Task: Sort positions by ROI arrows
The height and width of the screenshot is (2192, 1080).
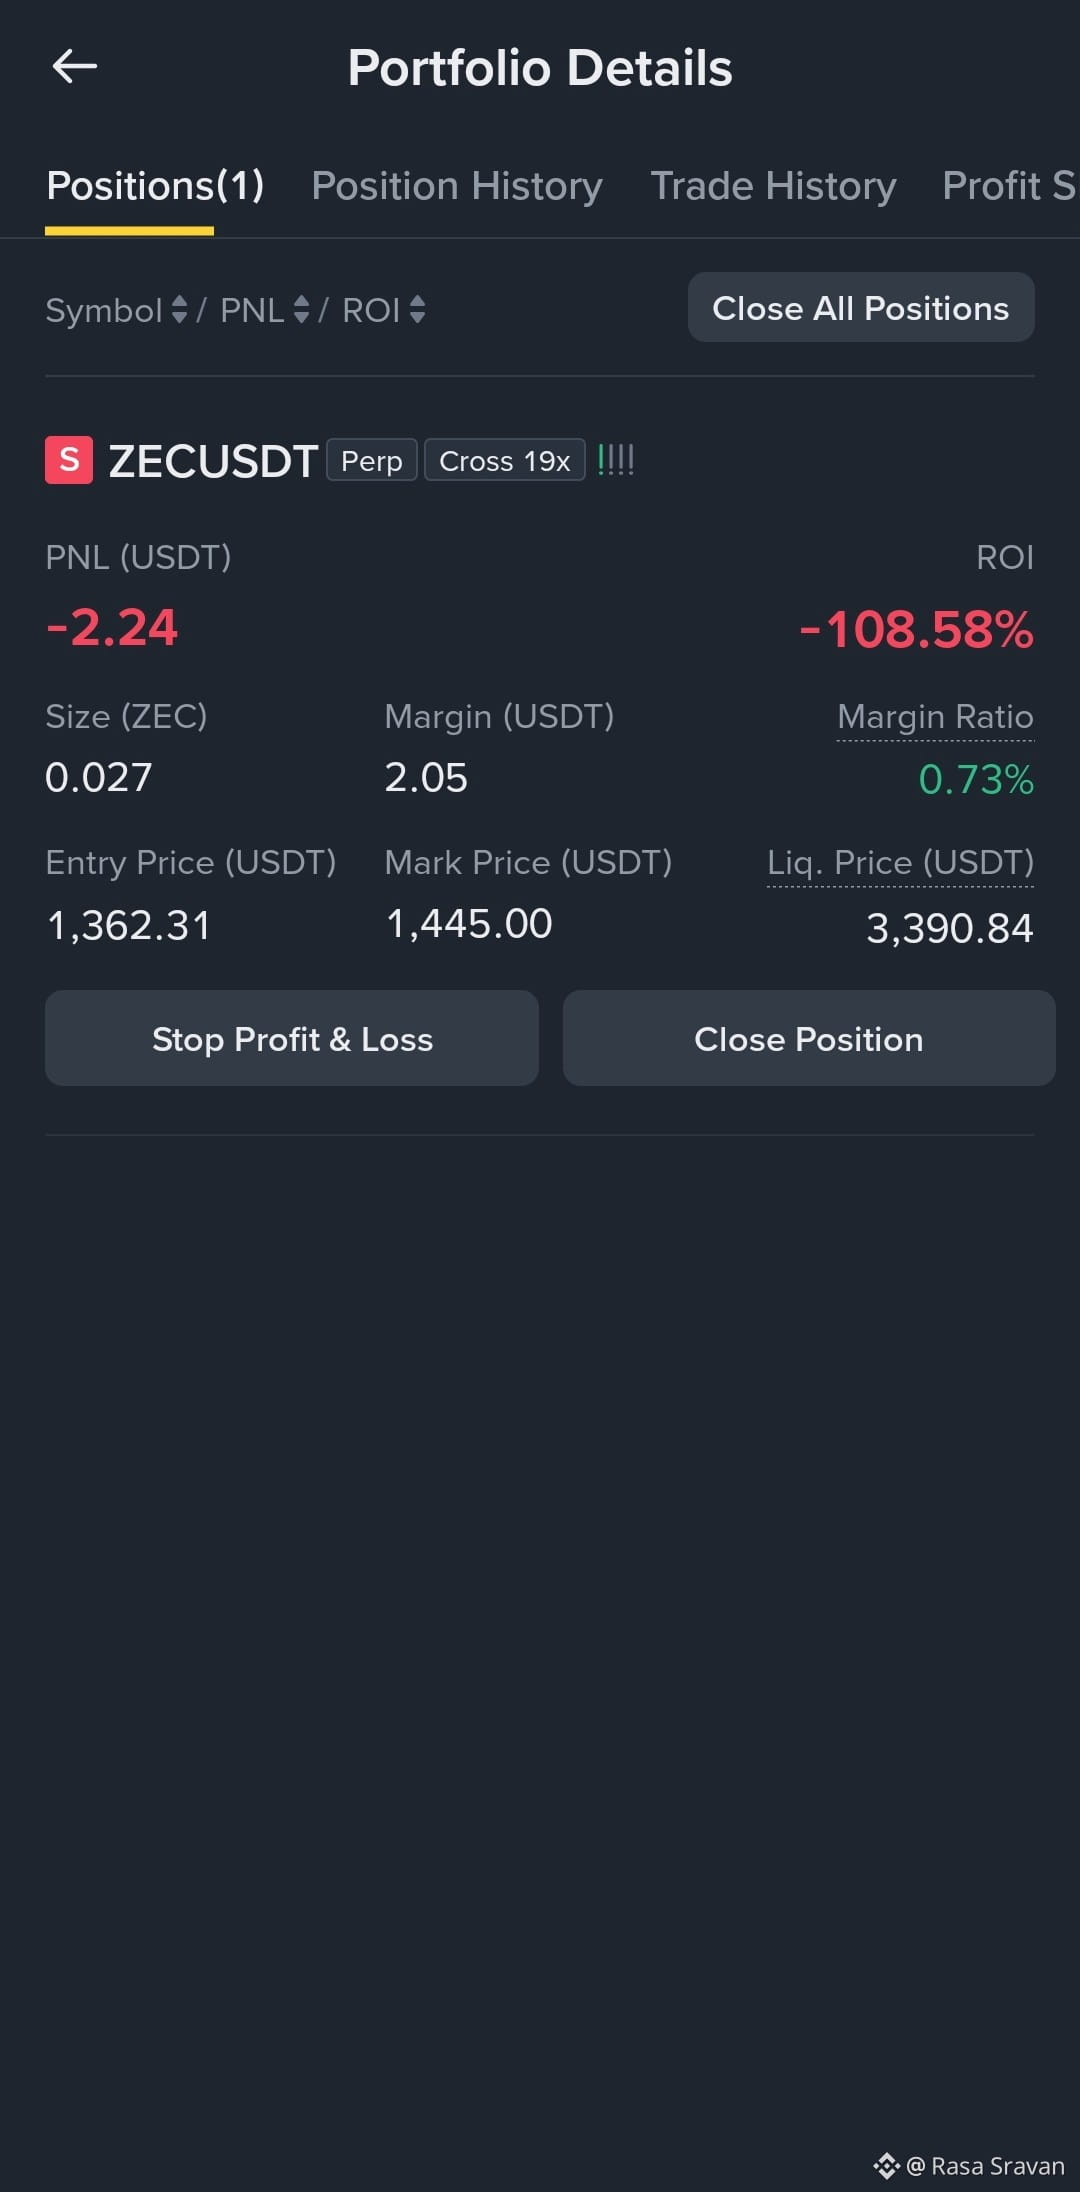Action: (x=417, y=310)
